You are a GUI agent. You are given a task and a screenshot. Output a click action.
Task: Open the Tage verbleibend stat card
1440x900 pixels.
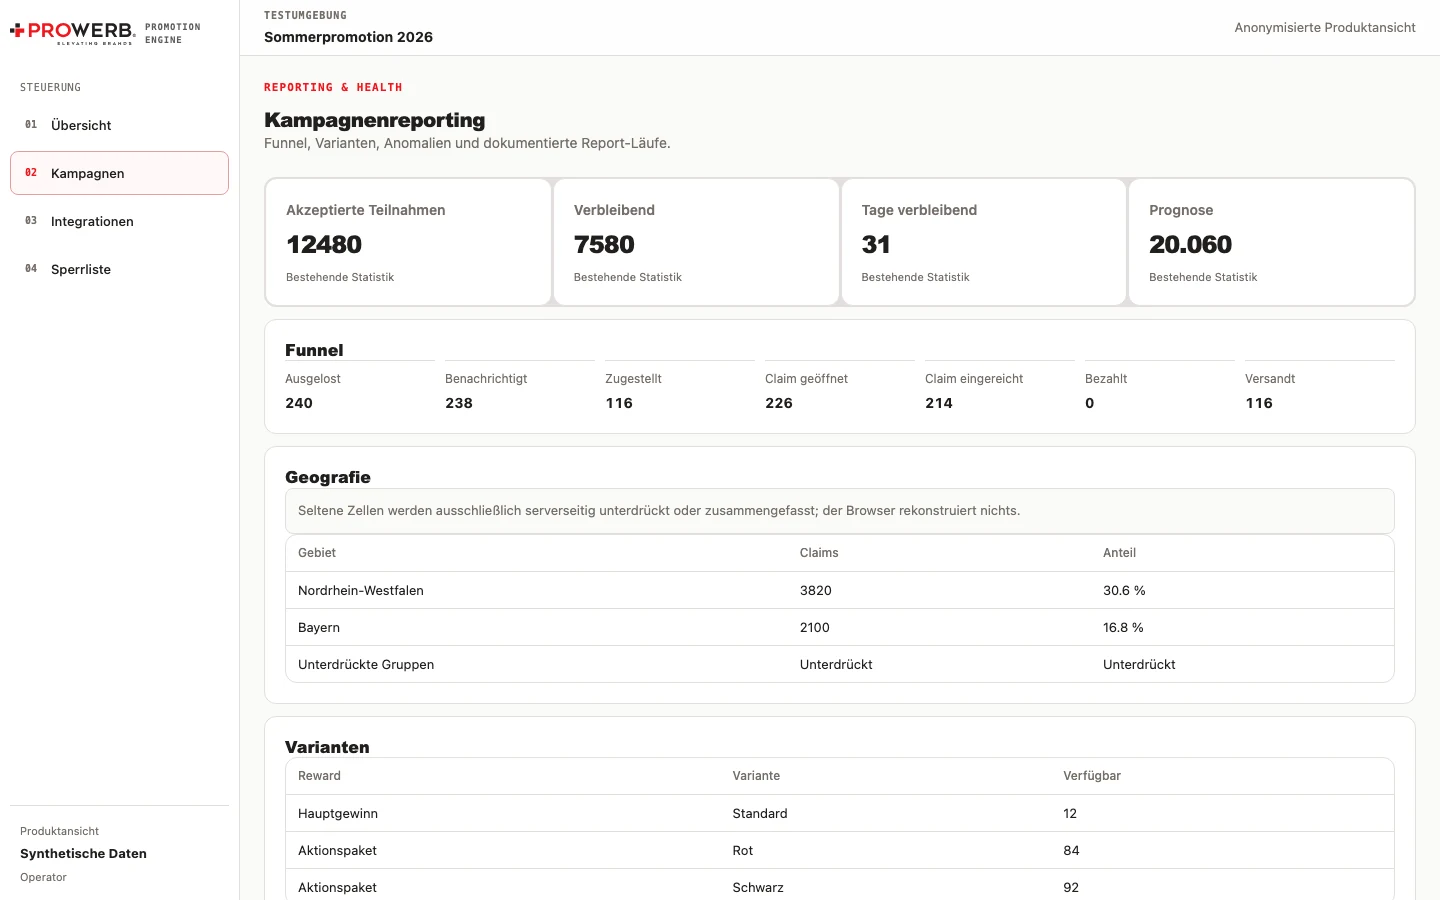click(x=984, y=242)
